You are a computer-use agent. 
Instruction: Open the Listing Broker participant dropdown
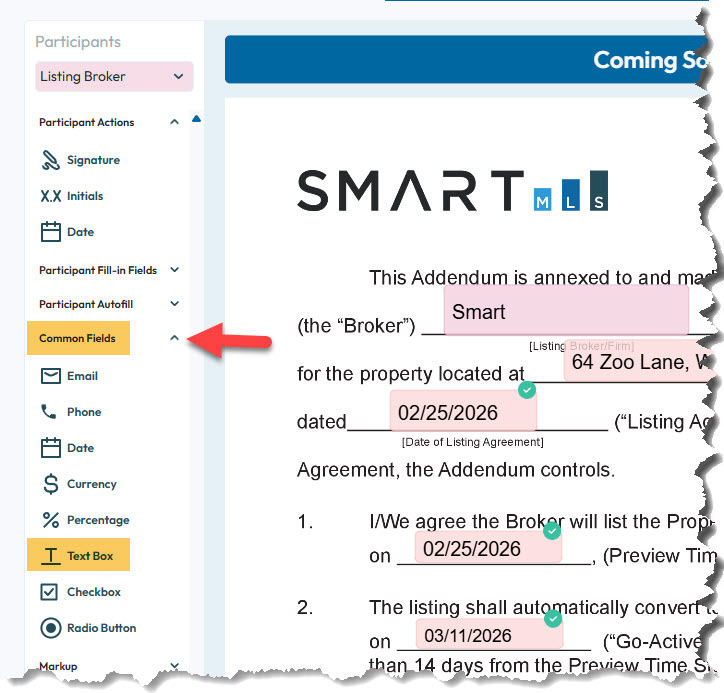click(114, 77)
